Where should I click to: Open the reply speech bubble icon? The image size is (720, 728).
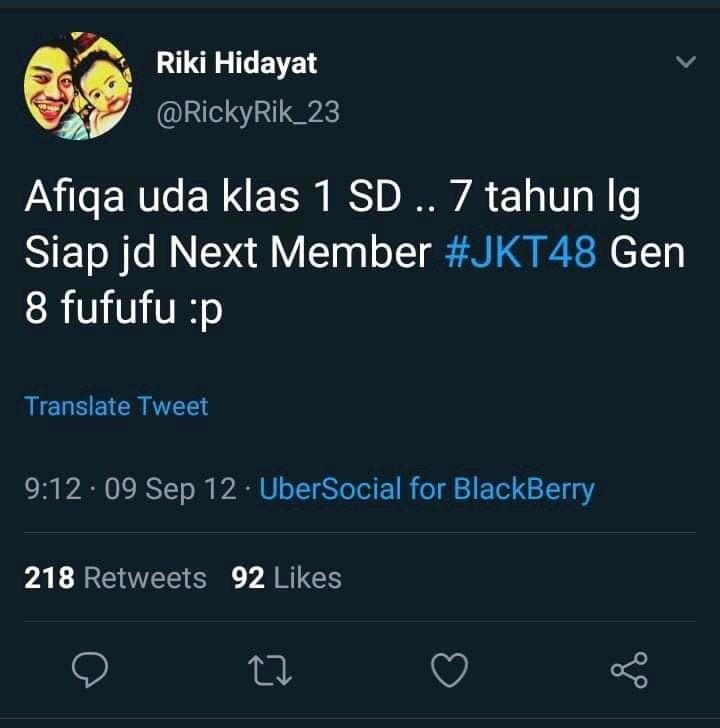(90, 670)
